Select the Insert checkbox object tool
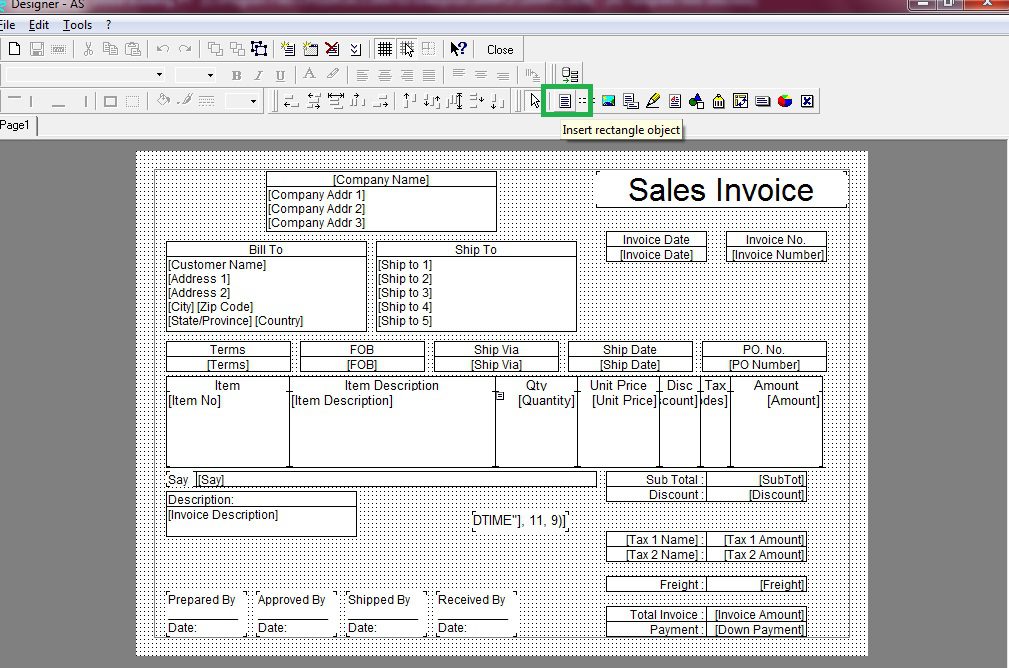The height and width of the screenshot is (668, 1009). [807, 101]
